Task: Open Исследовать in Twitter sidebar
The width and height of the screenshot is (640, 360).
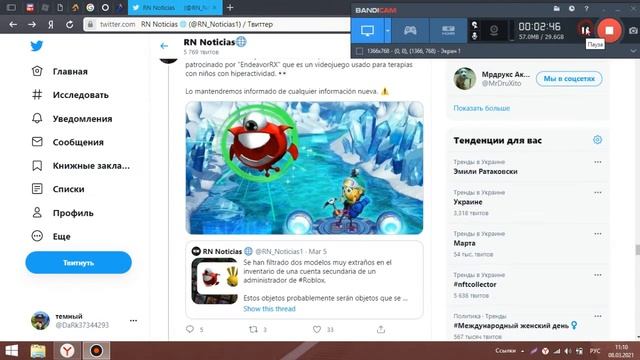Action: point(70,95)
